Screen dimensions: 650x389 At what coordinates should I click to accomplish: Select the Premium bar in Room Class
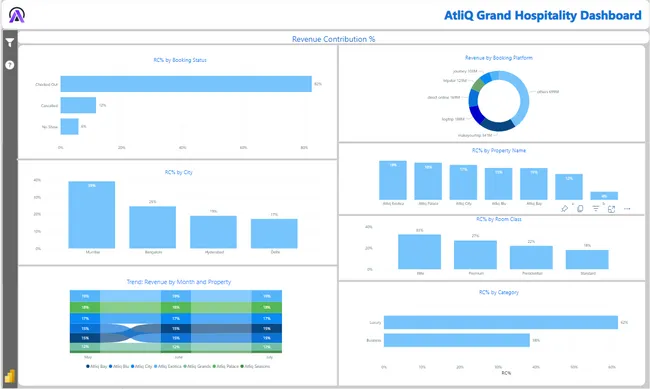tap(475, 255)
